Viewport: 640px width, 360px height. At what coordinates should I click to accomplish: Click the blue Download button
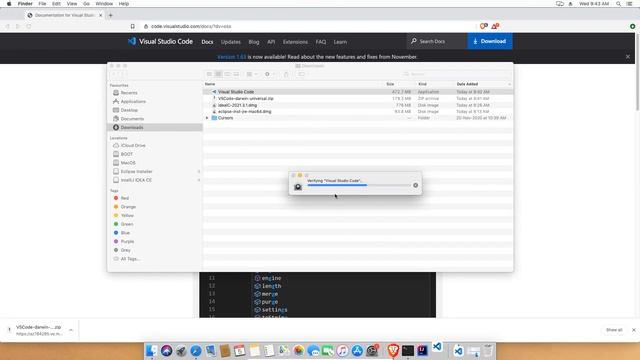490,41
